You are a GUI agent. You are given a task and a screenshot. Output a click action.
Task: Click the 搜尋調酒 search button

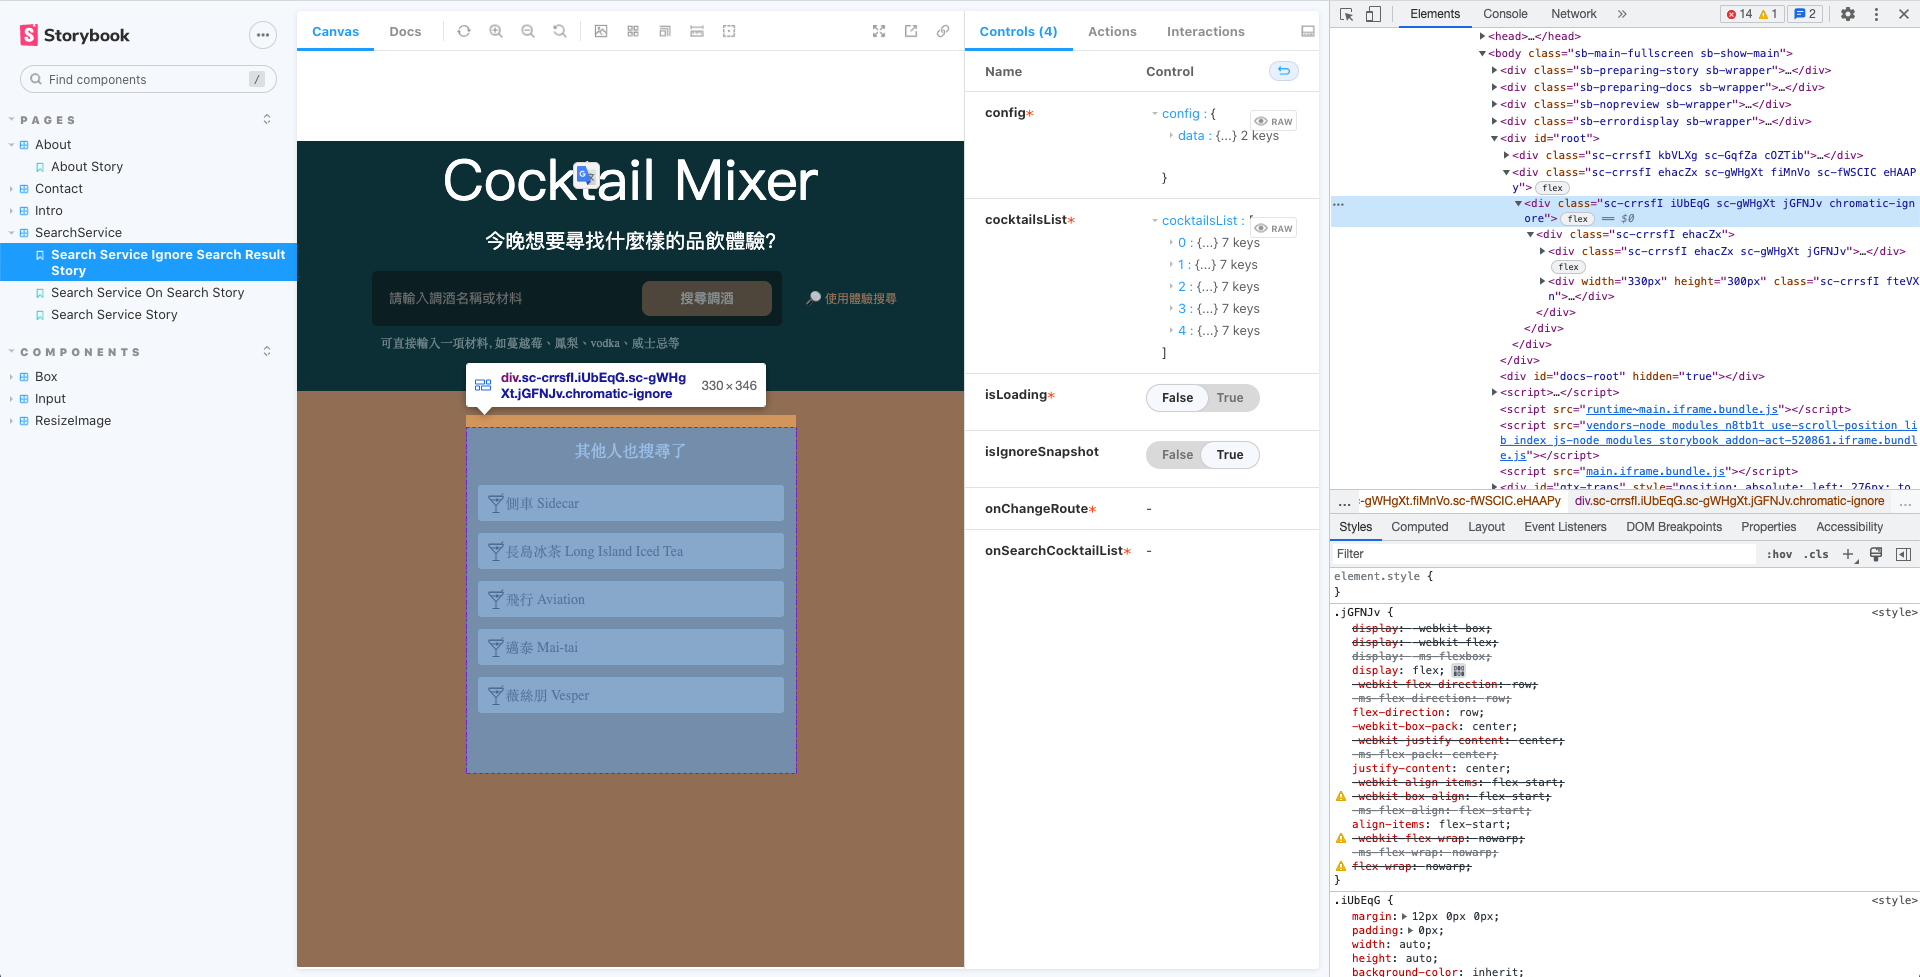tap(707, 298)
